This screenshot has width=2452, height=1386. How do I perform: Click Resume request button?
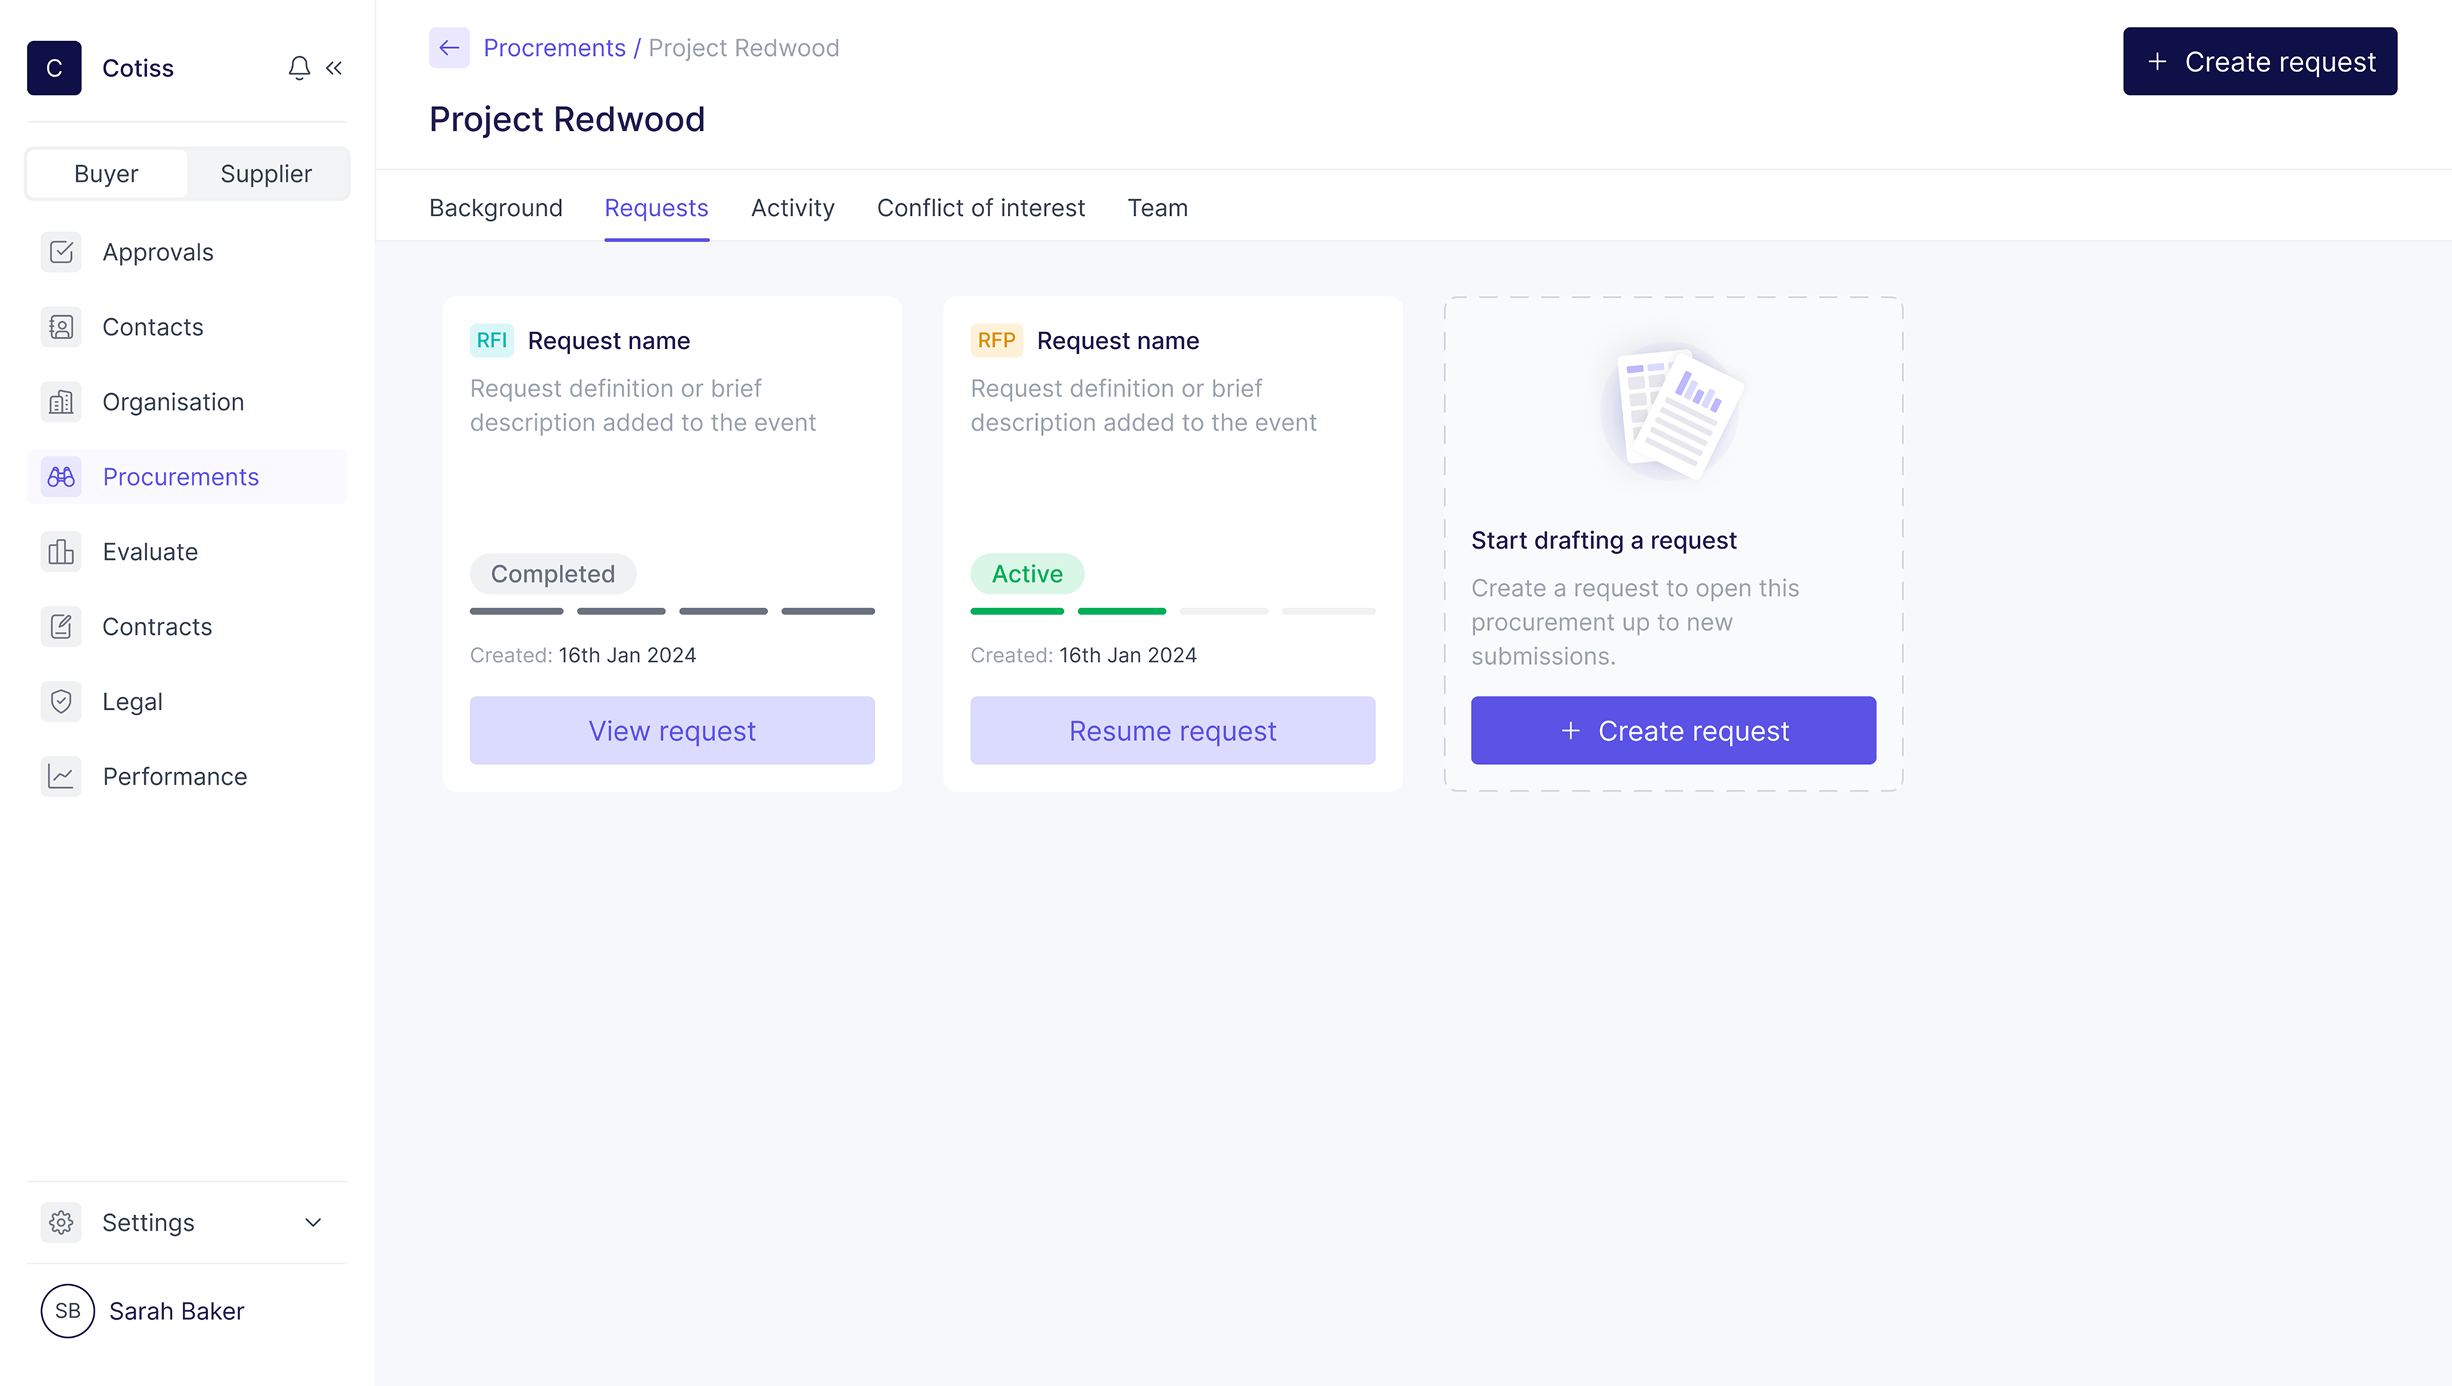click(1172, 731)
